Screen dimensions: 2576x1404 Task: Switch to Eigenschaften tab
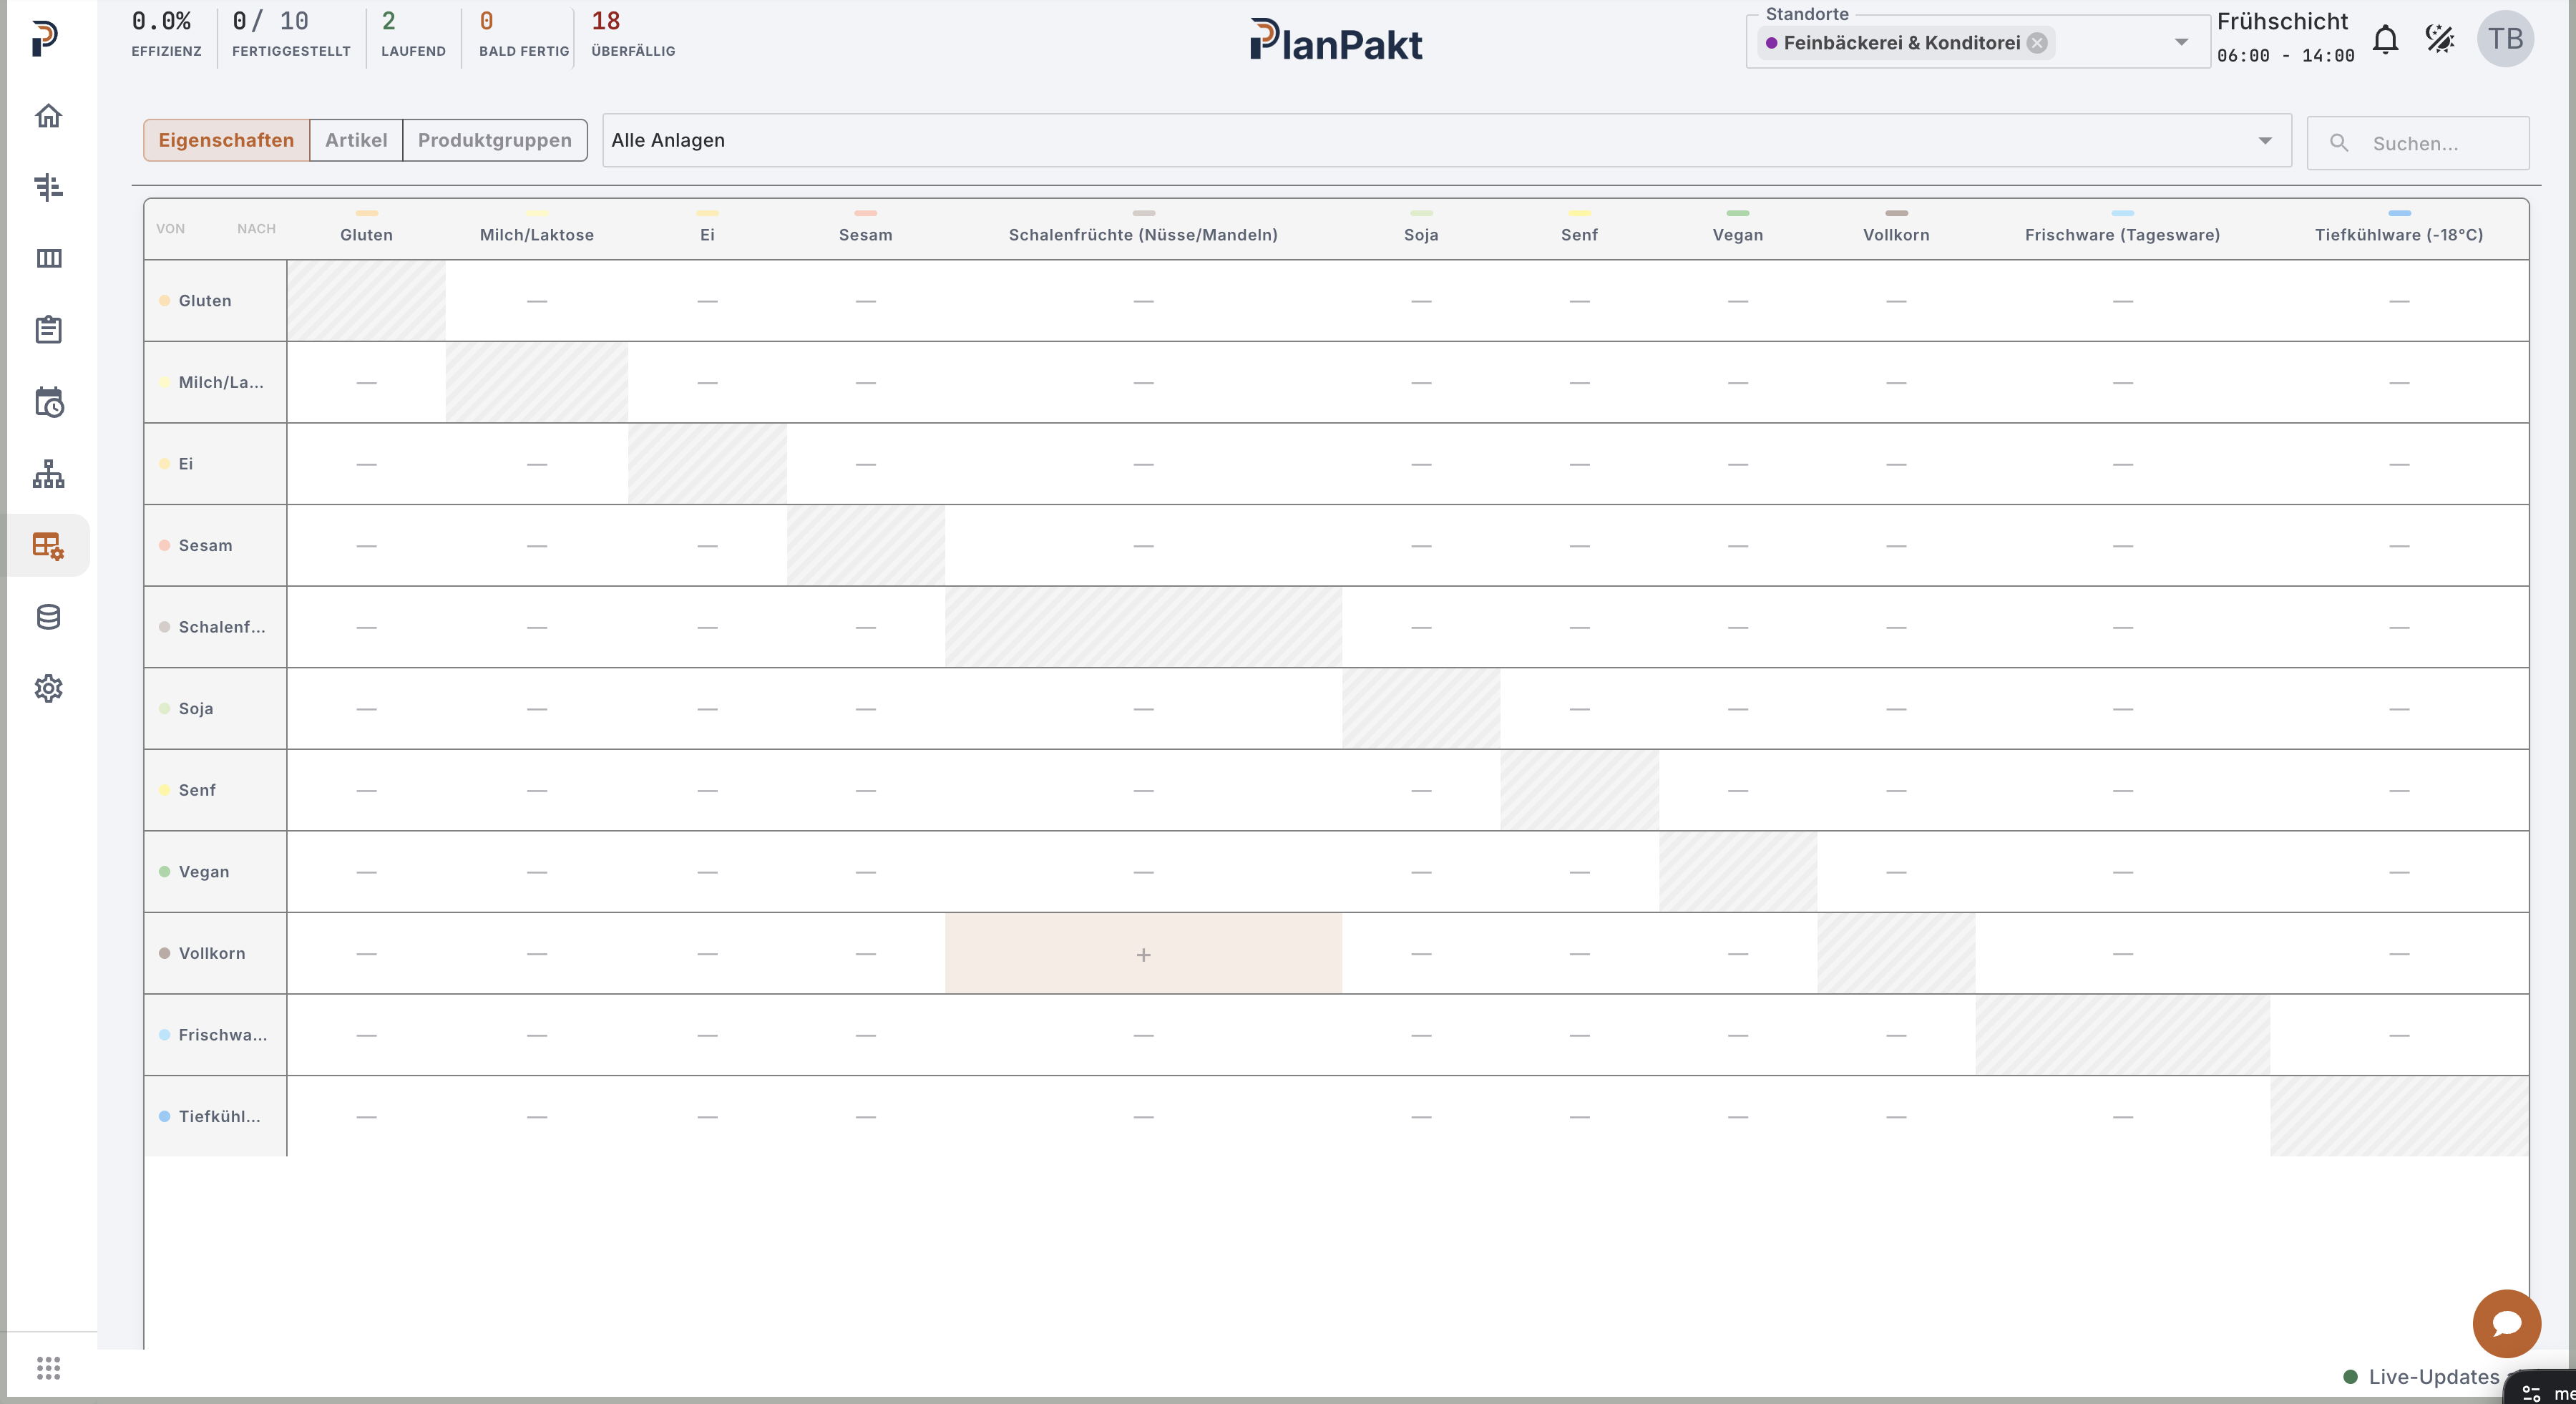[x=226, y=140]
